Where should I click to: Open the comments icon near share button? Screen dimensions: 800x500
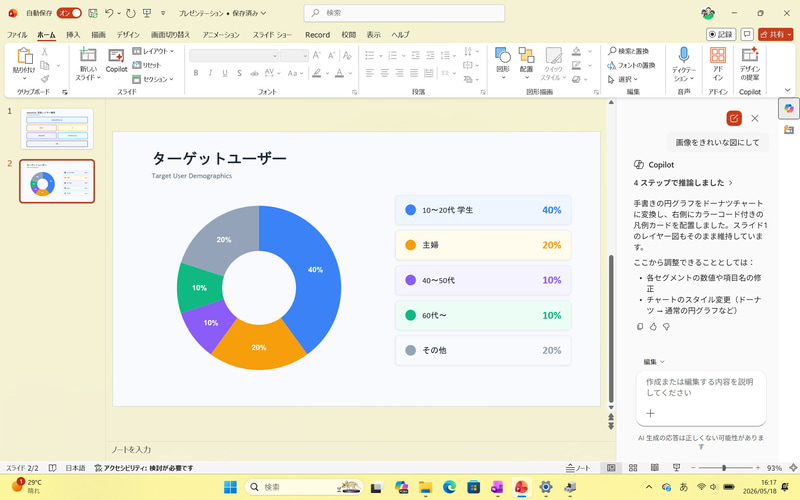click(747, 34)
